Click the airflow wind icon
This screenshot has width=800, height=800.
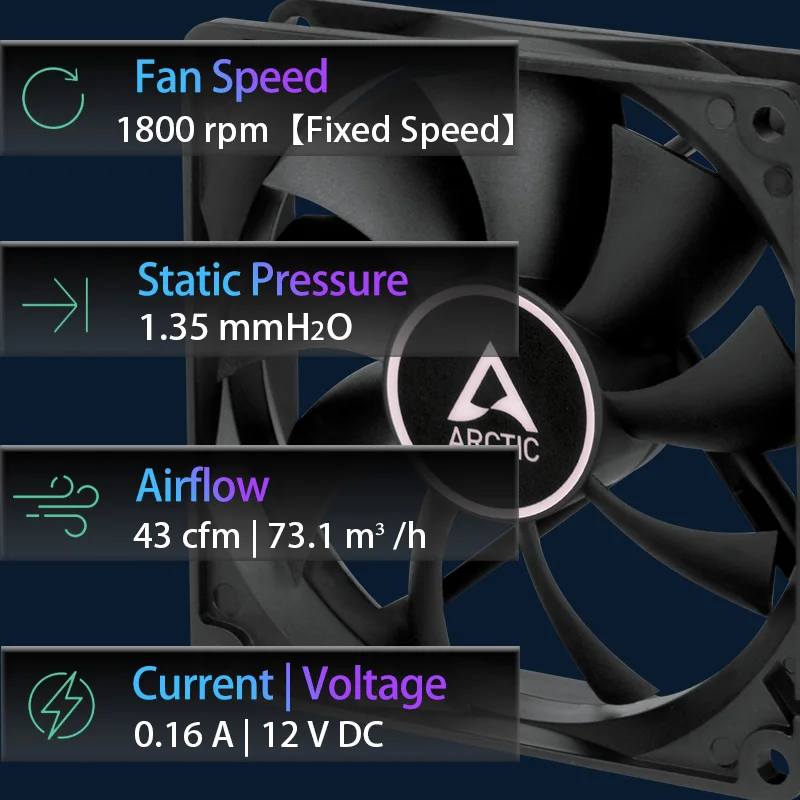pos(56,506)
